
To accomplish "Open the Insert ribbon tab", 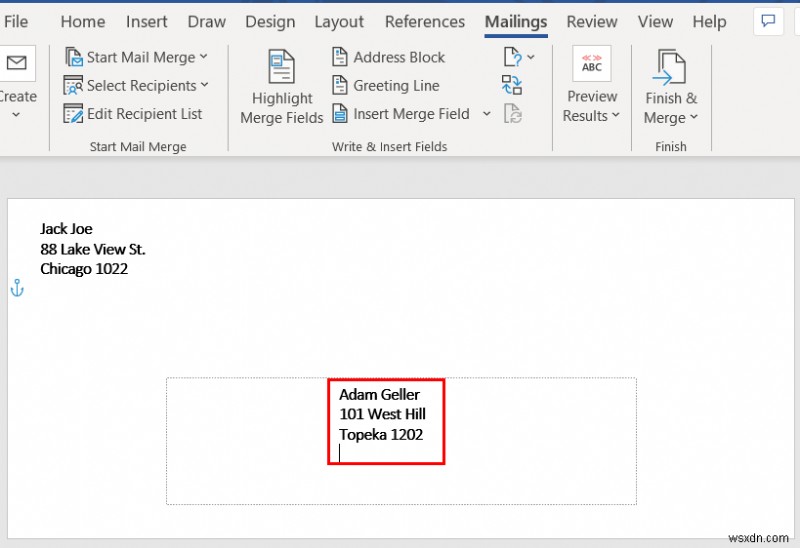I will click(x=146, y=21).
